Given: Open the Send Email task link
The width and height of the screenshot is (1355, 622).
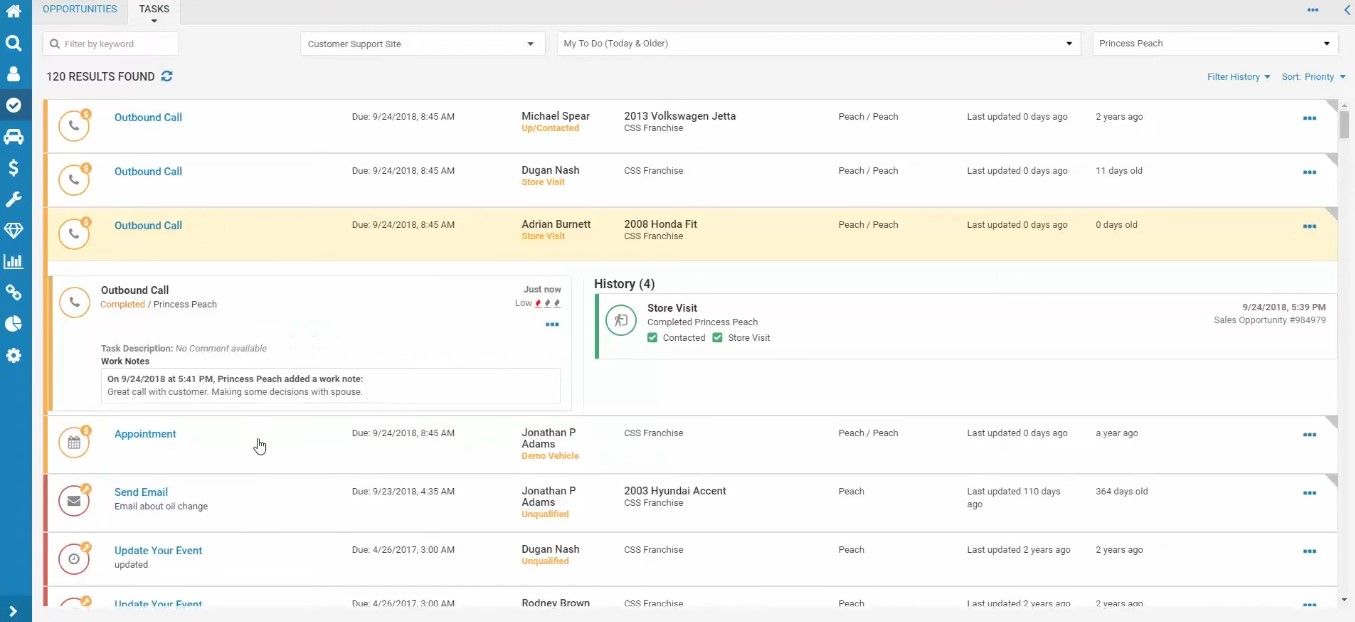Looking at the screenshot, I should [141, 492].
